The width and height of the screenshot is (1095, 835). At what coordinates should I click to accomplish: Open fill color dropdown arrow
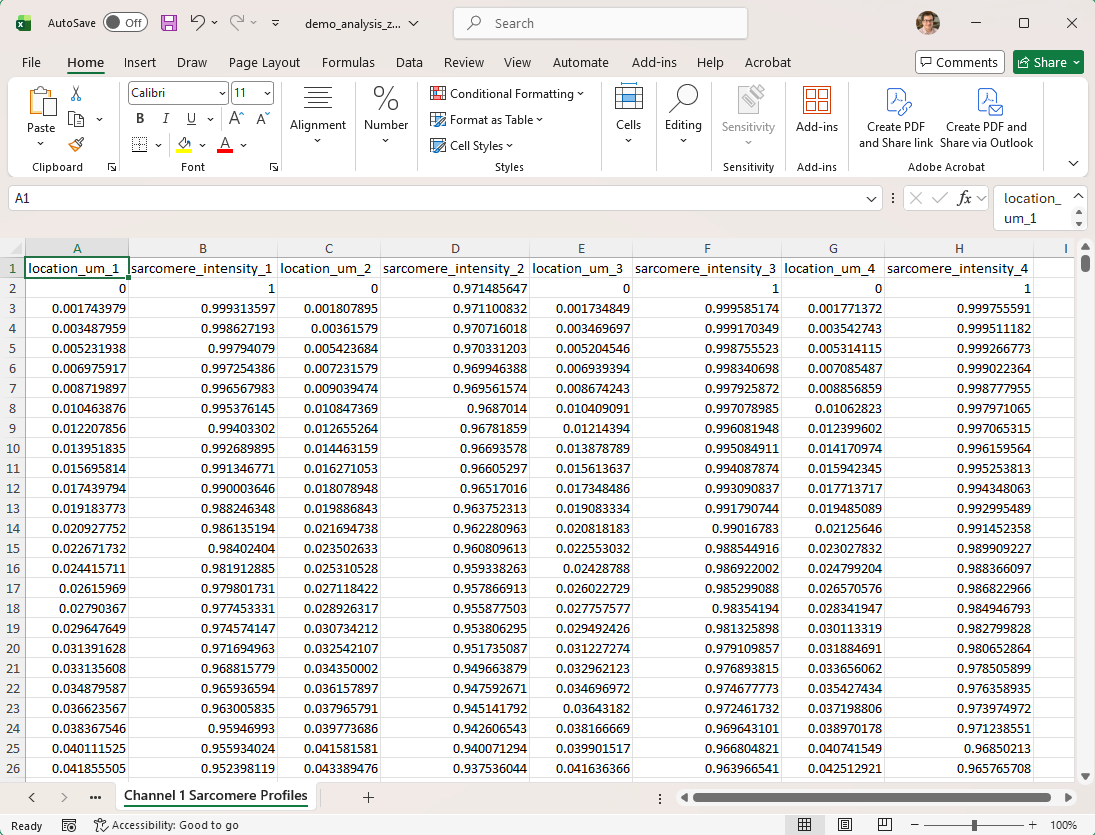(x=203, y=145)
